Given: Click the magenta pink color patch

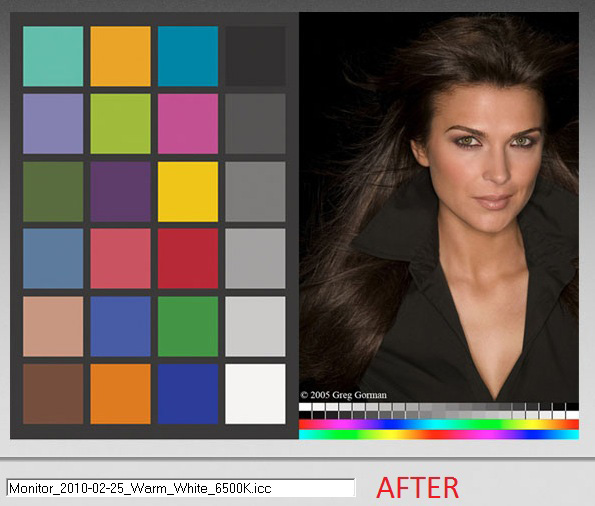Looking at the screenshot, I should tap(188, 124).
